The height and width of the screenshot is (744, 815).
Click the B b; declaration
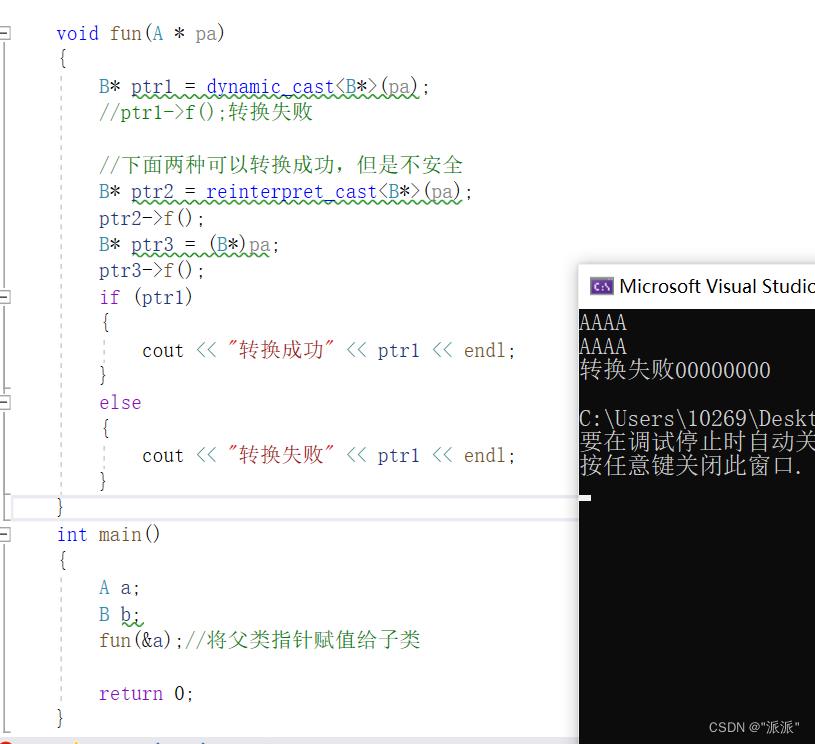coord(119,614)
